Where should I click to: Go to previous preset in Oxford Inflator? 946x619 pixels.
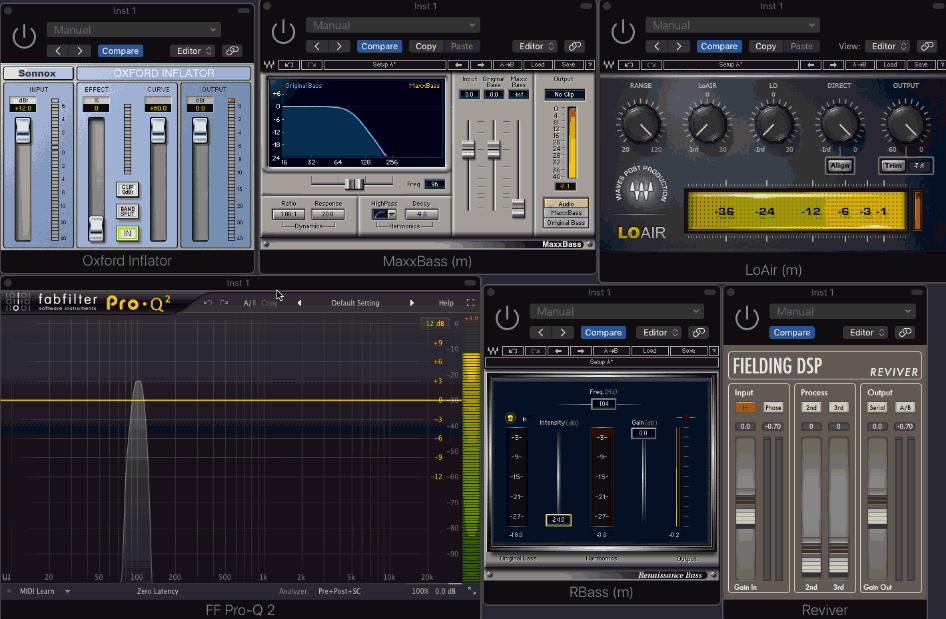pos(58,51)
